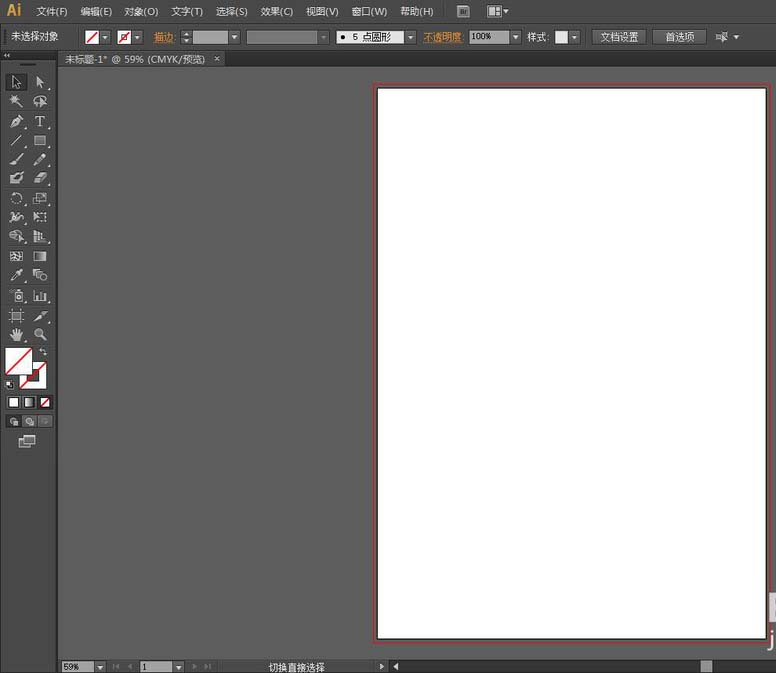Screen dimensions: 776x673
Task: Click the large fill color swatch
Action: coord(18,361)
